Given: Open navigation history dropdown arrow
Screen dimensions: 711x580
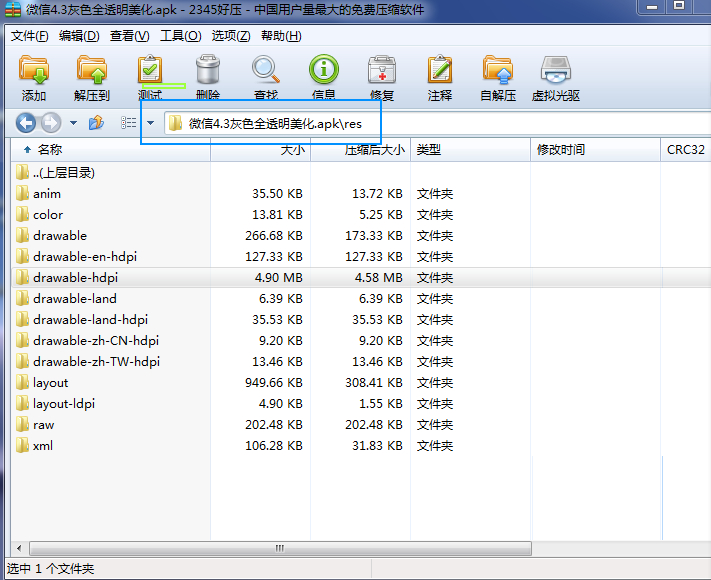Looking at the screenshot, I should (73, 123).
